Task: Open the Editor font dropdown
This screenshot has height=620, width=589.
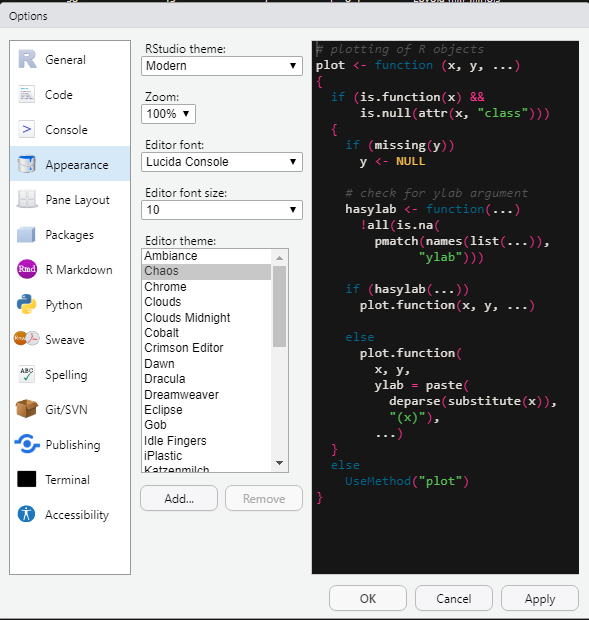Action: [222, 162]
